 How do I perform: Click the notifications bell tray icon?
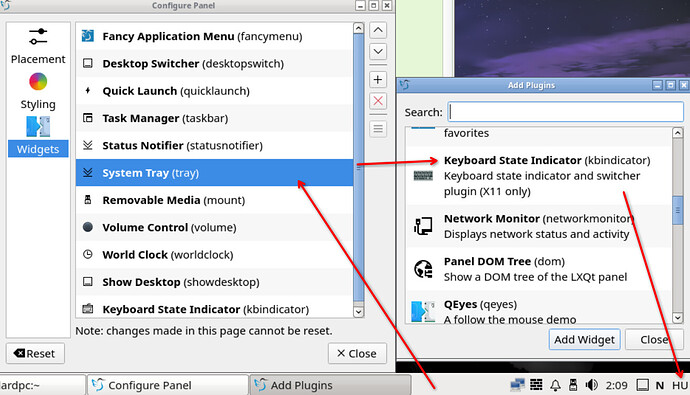555,385
